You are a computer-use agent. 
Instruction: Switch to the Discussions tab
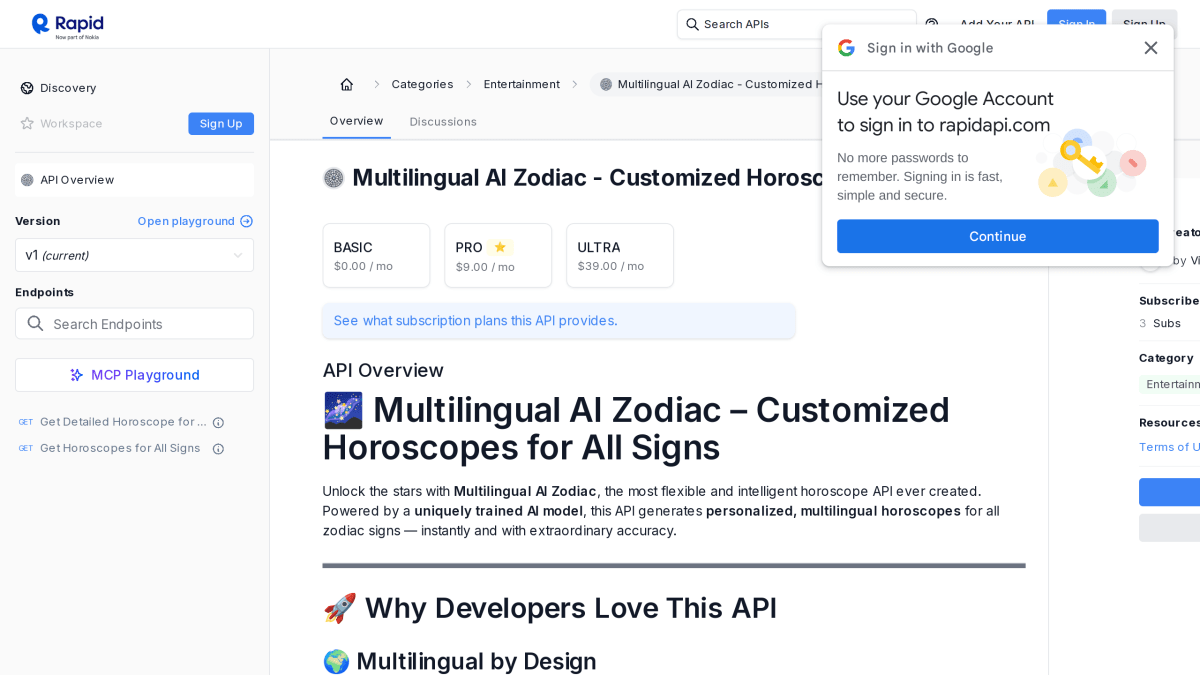[443, 122]
